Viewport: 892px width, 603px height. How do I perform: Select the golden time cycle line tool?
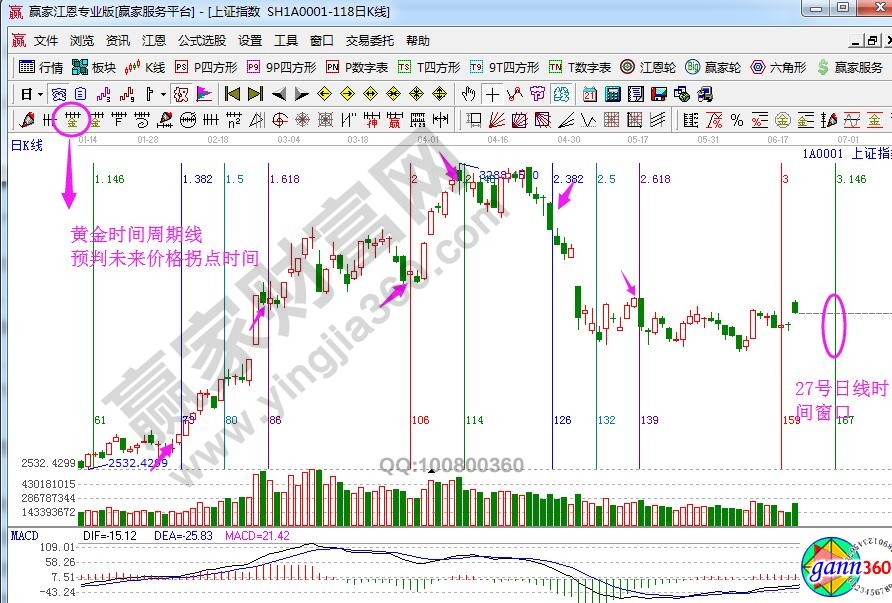tap(73, 120)
